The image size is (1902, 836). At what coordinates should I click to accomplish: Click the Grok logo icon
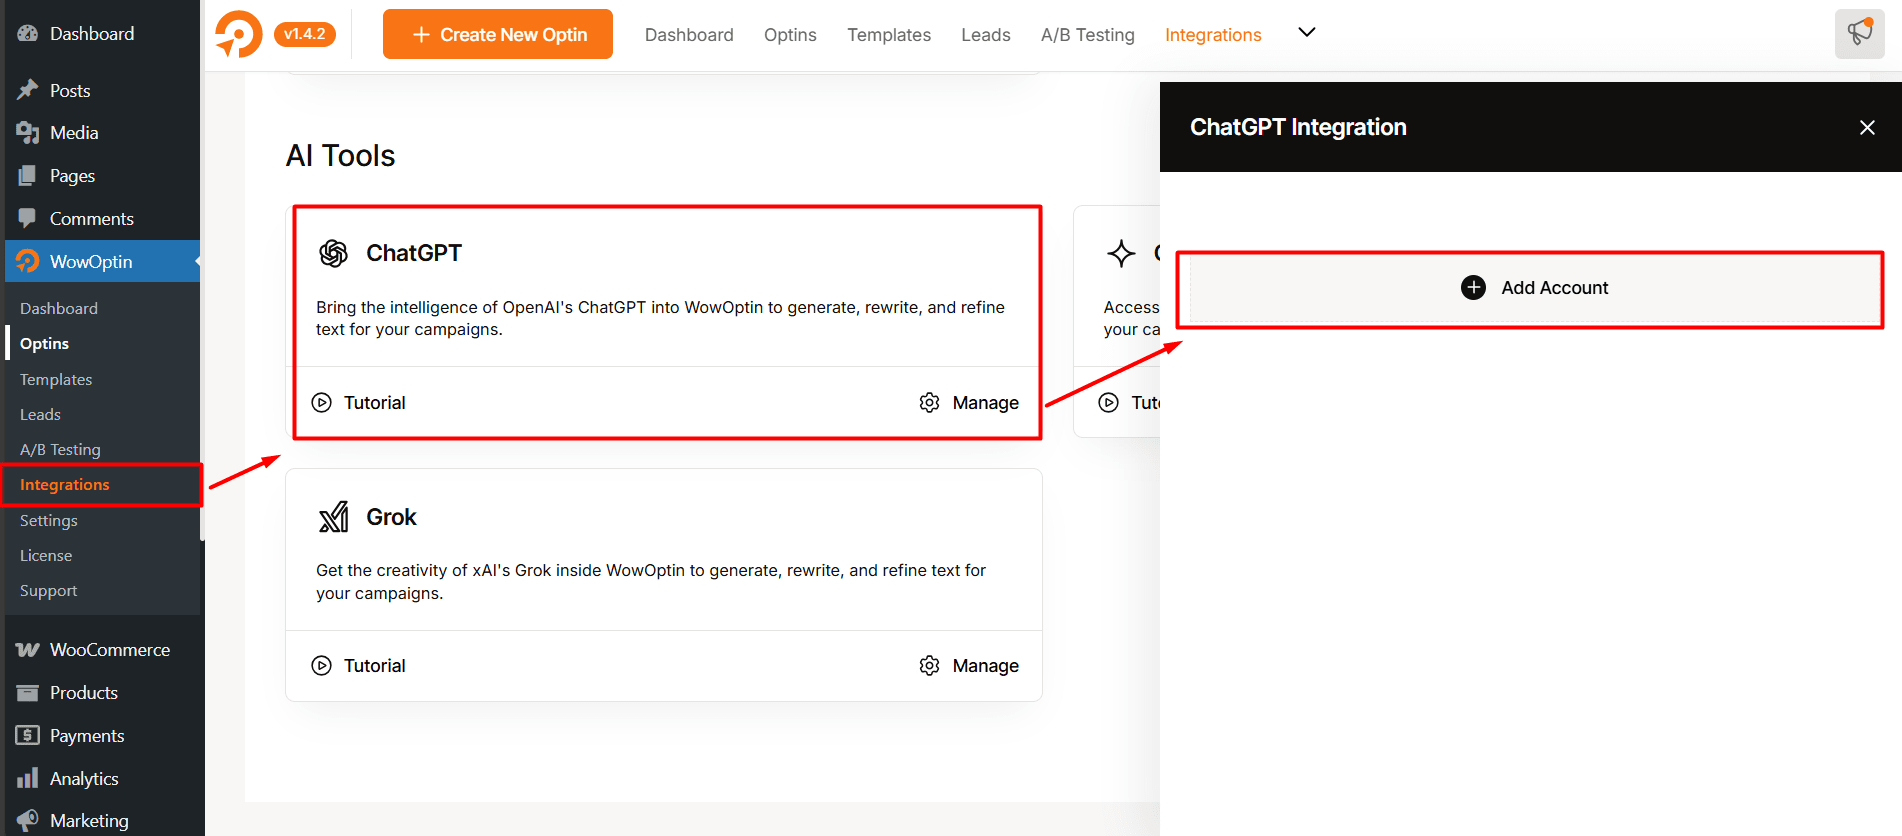(333, 517)
